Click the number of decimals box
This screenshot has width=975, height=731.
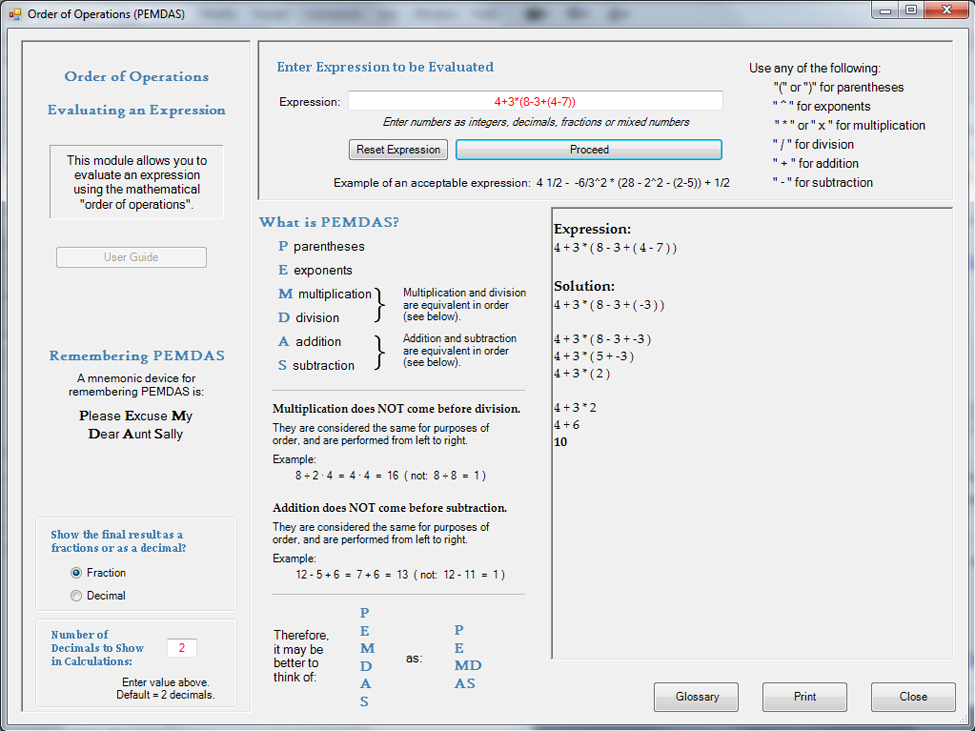(x=182, y=648)
